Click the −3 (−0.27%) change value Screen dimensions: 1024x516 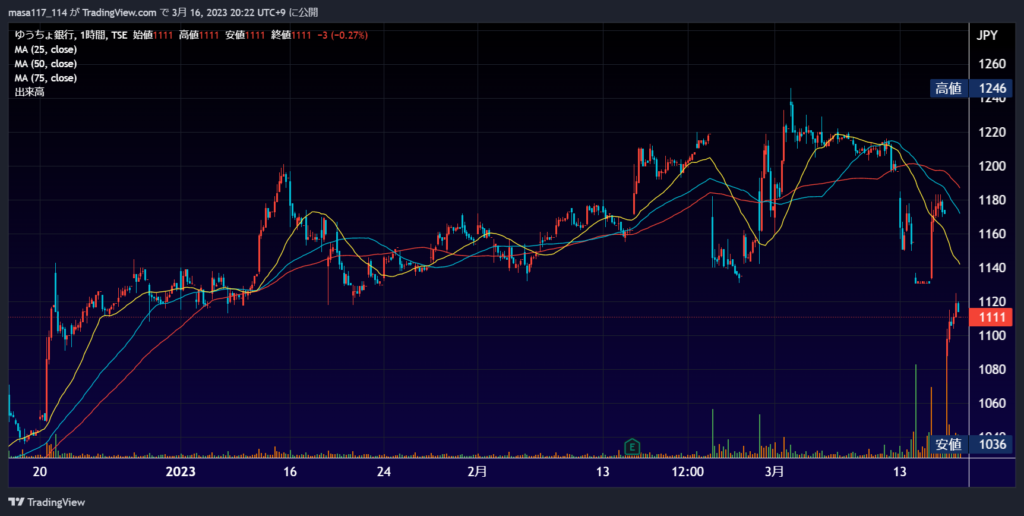(x=342, y=35)
